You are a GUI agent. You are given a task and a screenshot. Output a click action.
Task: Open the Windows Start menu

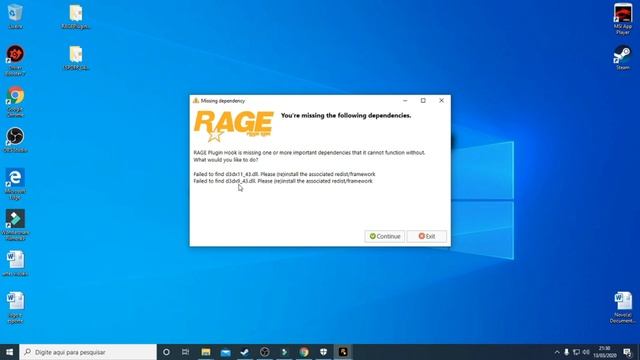(x=9, y=352)
